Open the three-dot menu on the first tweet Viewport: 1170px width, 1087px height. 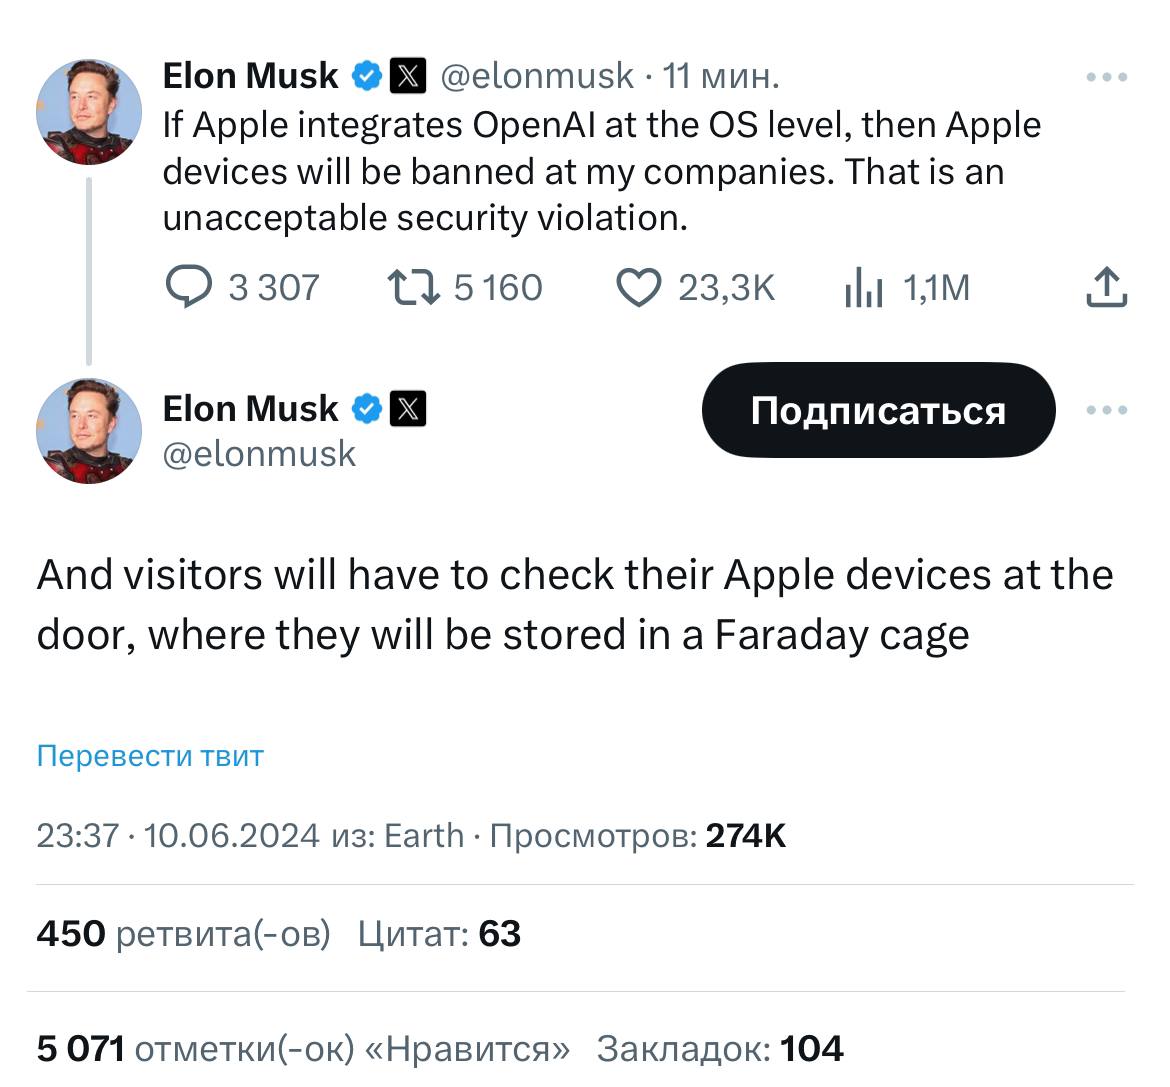point(1107,77)
